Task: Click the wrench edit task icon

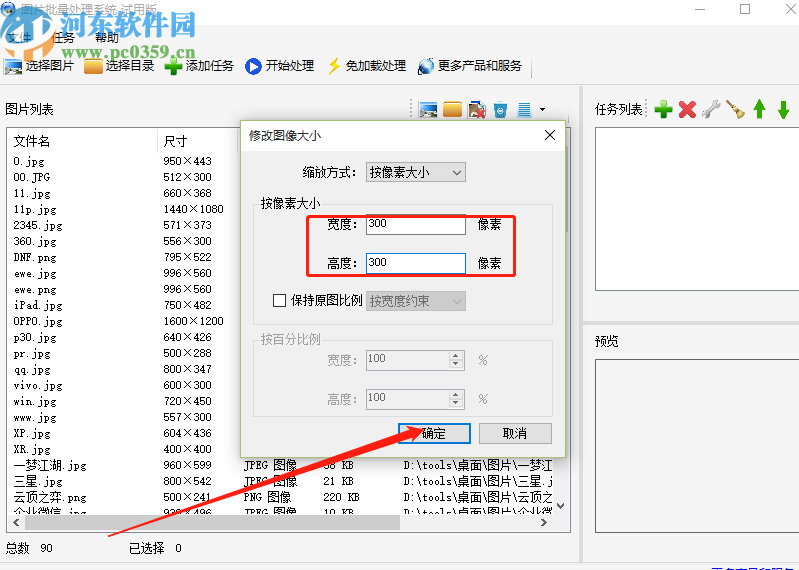Action: (711, 109)
